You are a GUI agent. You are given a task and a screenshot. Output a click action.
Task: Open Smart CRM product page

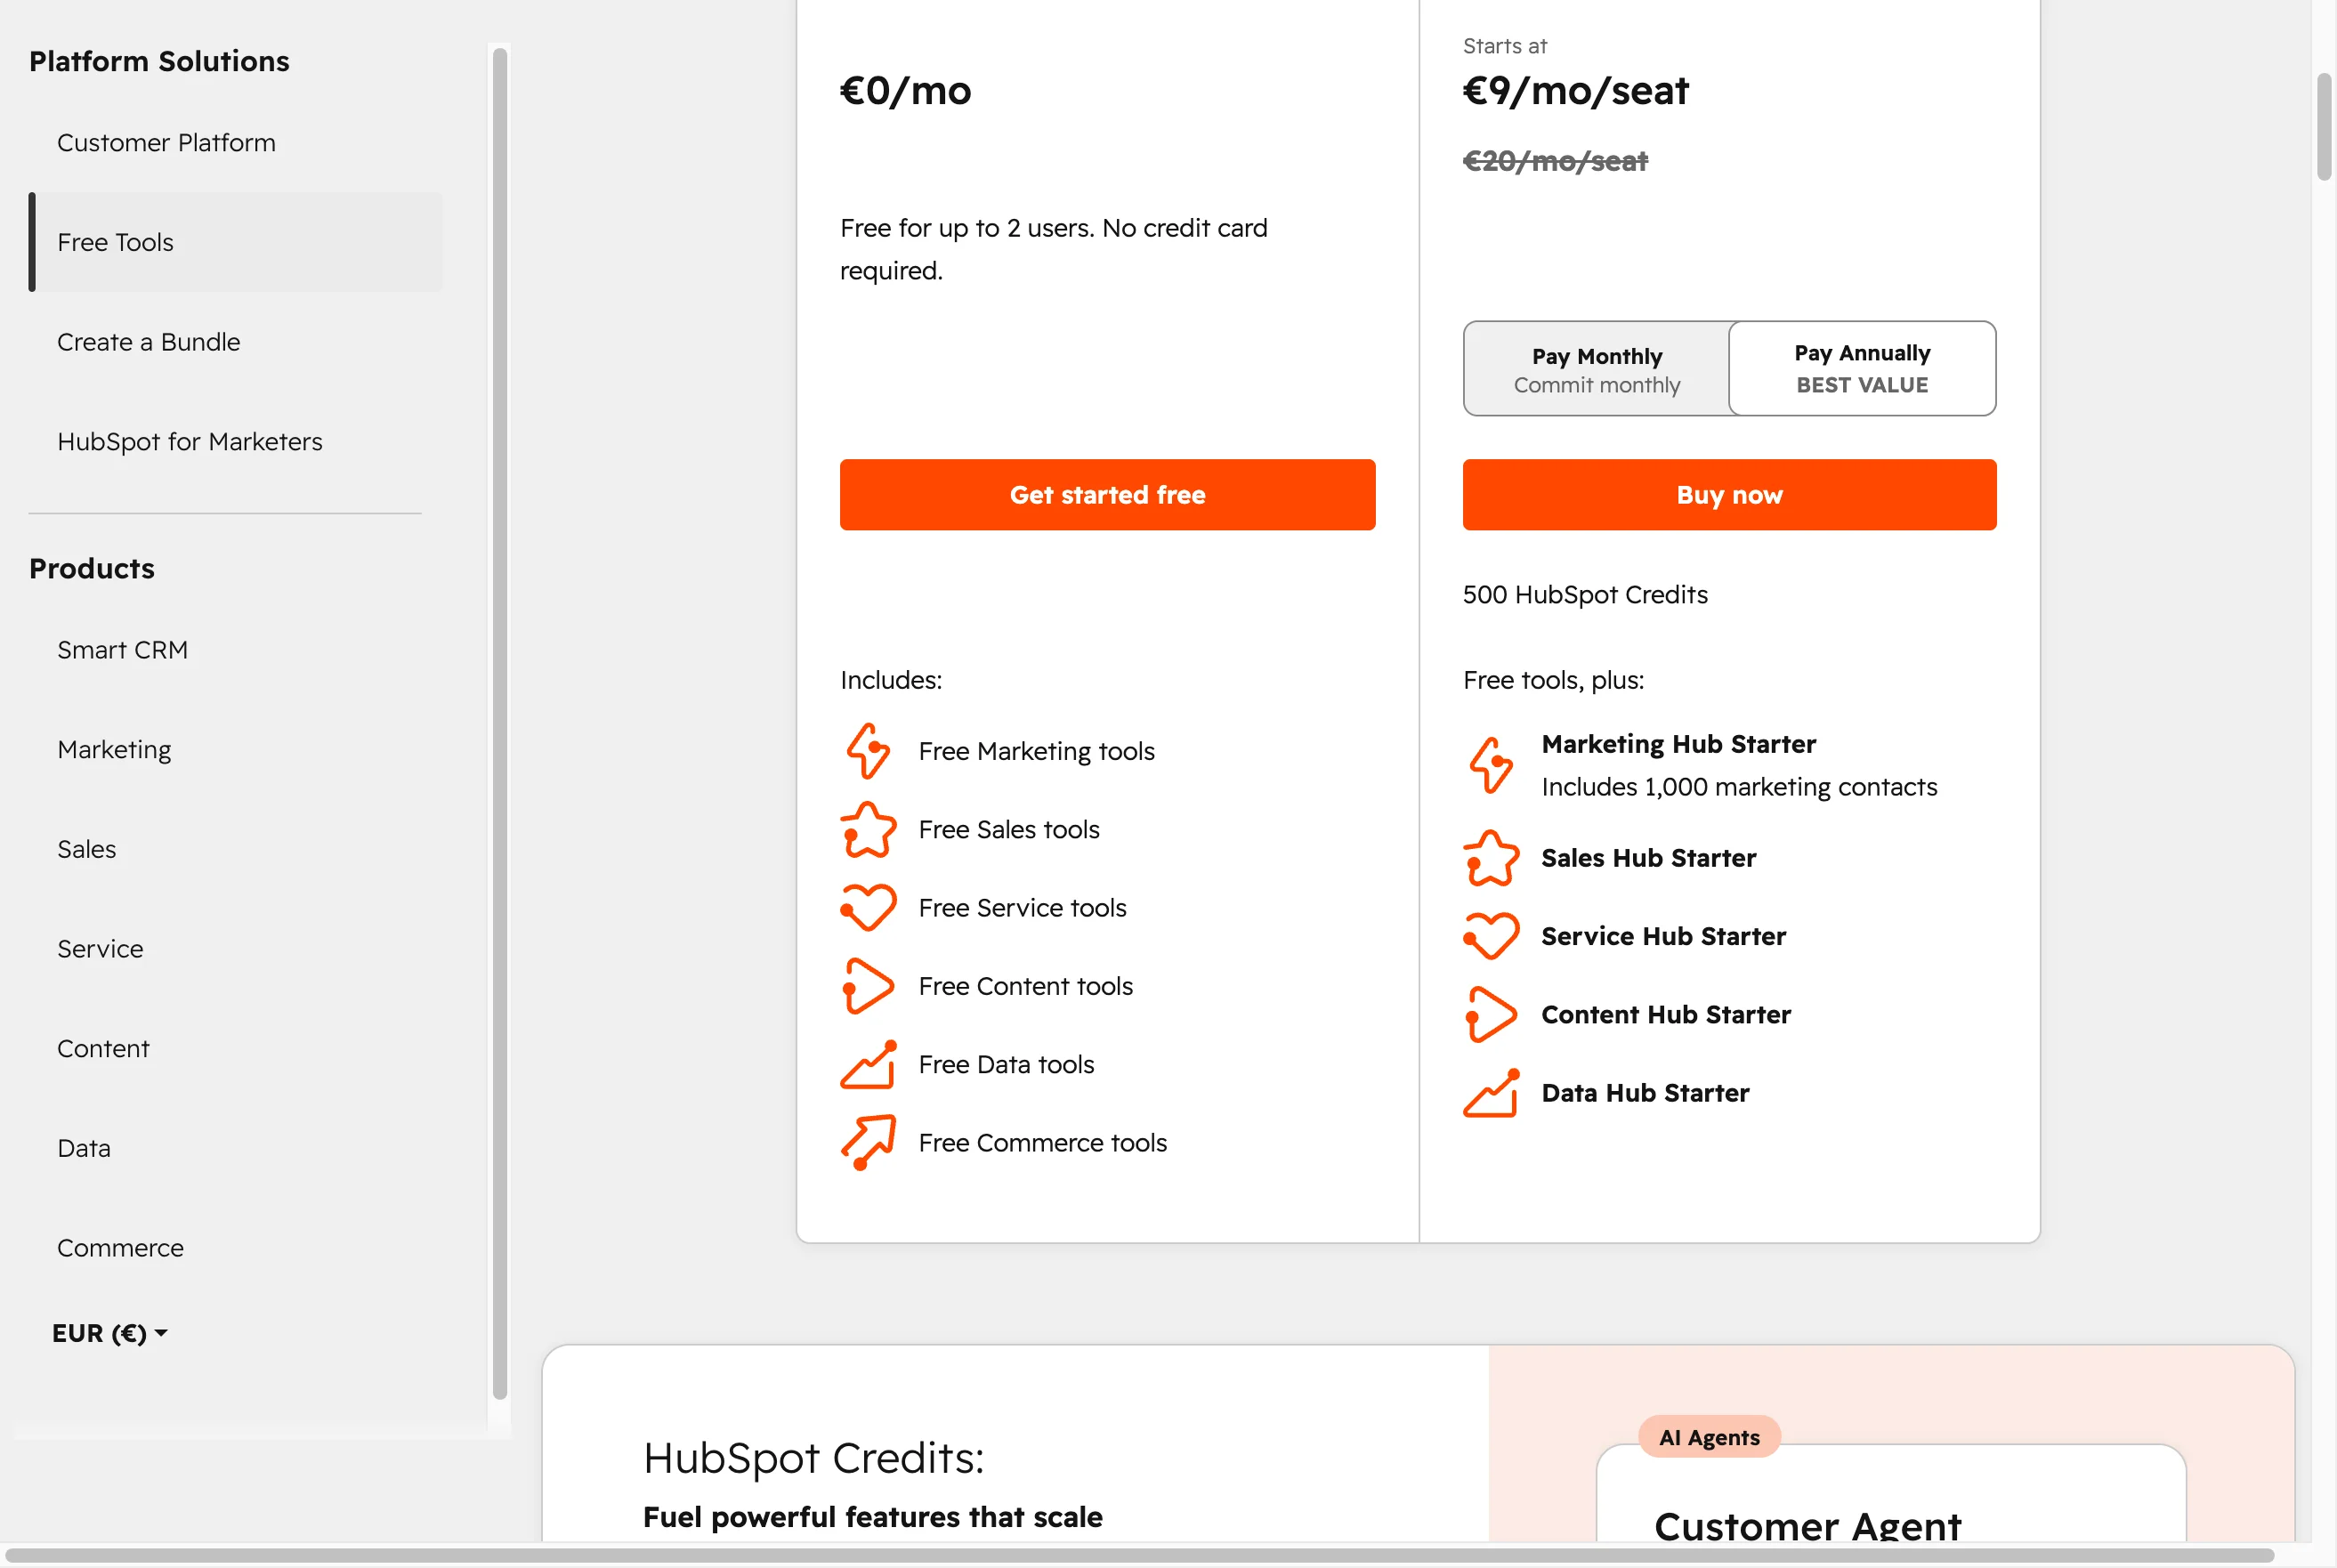[122, 650]
